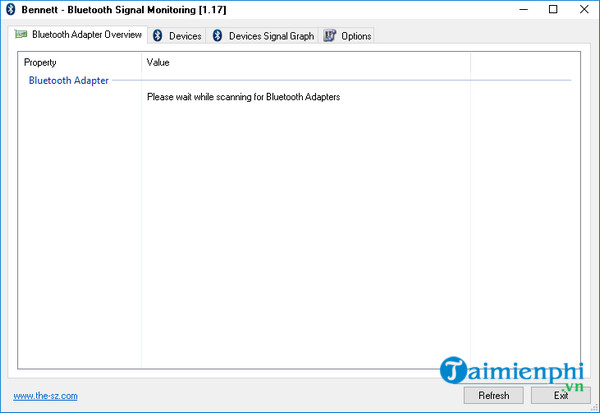Click the Bluetooth icon on the Devices tab
The height and width of the screenshot is (413, 600).
point(158,36)
